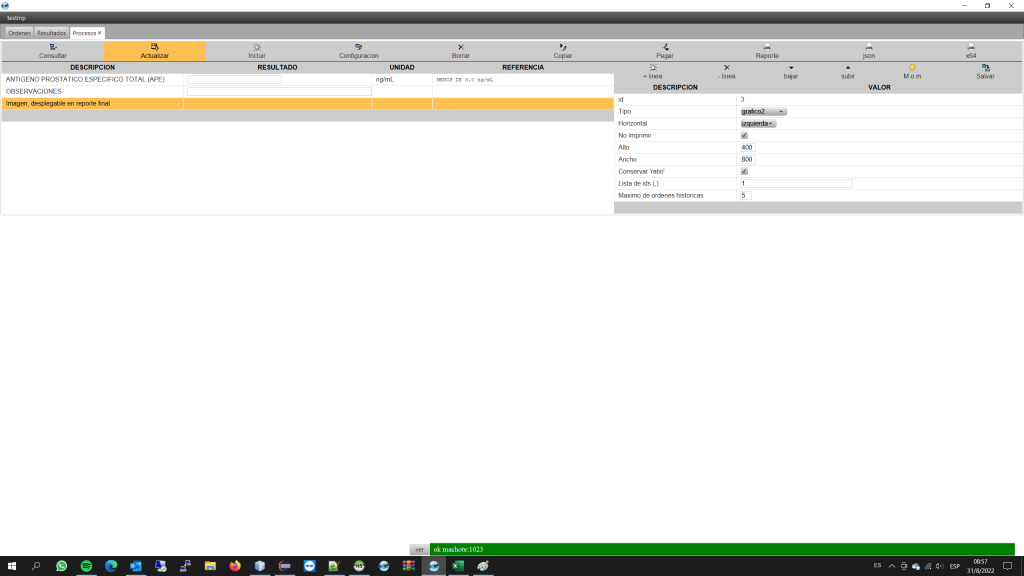The image size is (1024, 576).
Task: Open File Explorer from the taskbar
Action: pos(210,566)
